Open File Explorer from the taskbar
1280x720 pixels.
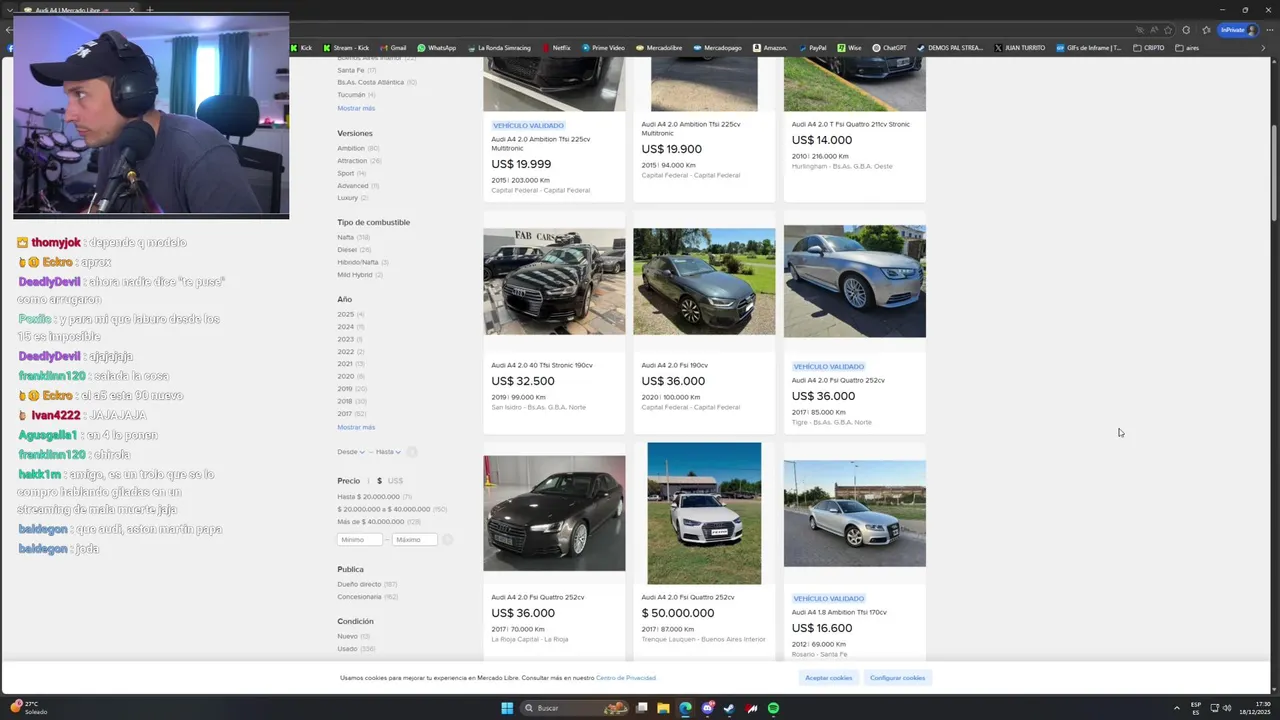662,708
